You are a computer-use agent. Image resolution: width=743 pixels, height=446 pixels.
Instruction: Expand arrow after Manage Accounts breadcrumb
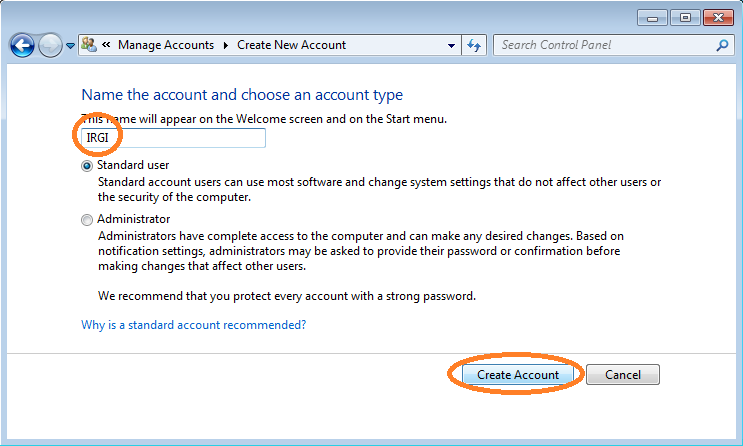click(226, 46)
